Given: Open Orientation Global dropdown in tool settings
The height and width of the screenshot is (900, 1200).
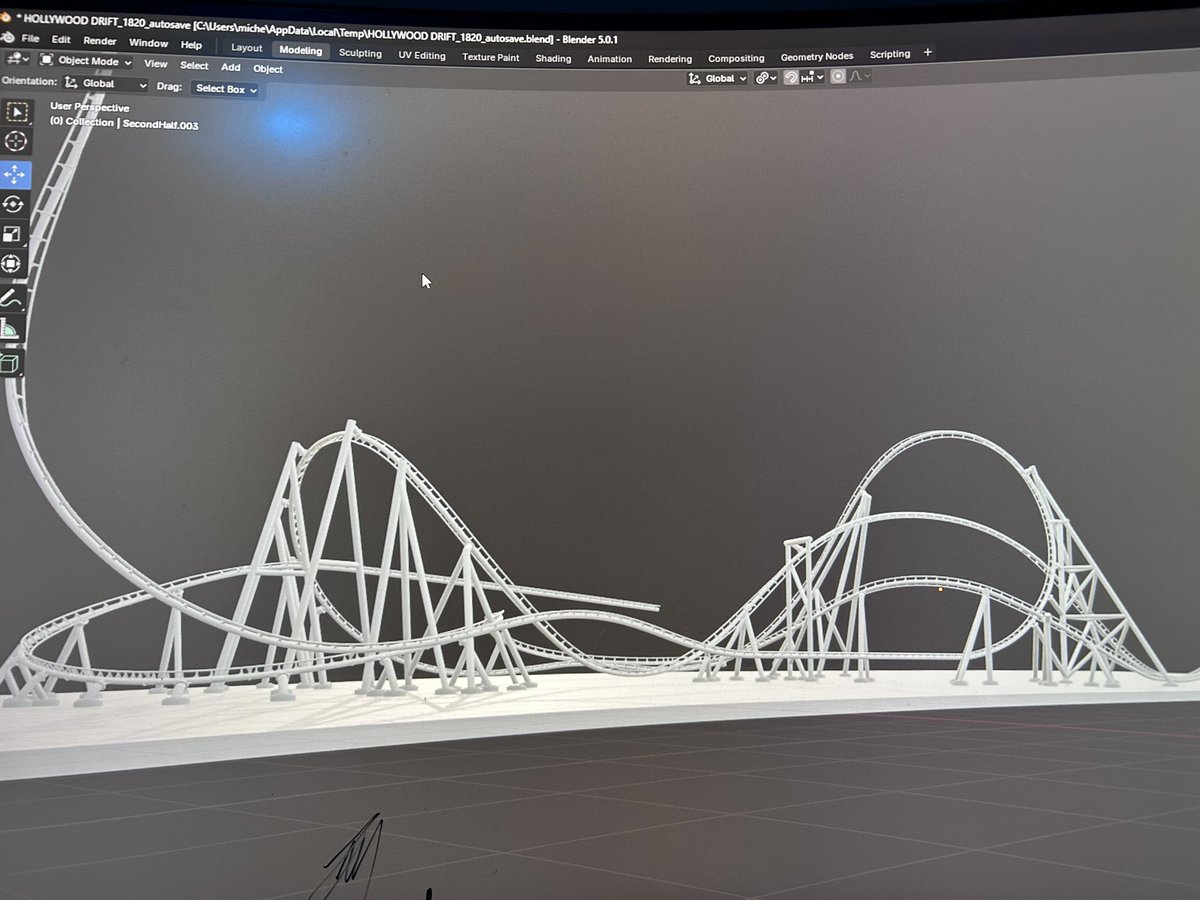Looking at the screenshot, I should tap(105, 84).
